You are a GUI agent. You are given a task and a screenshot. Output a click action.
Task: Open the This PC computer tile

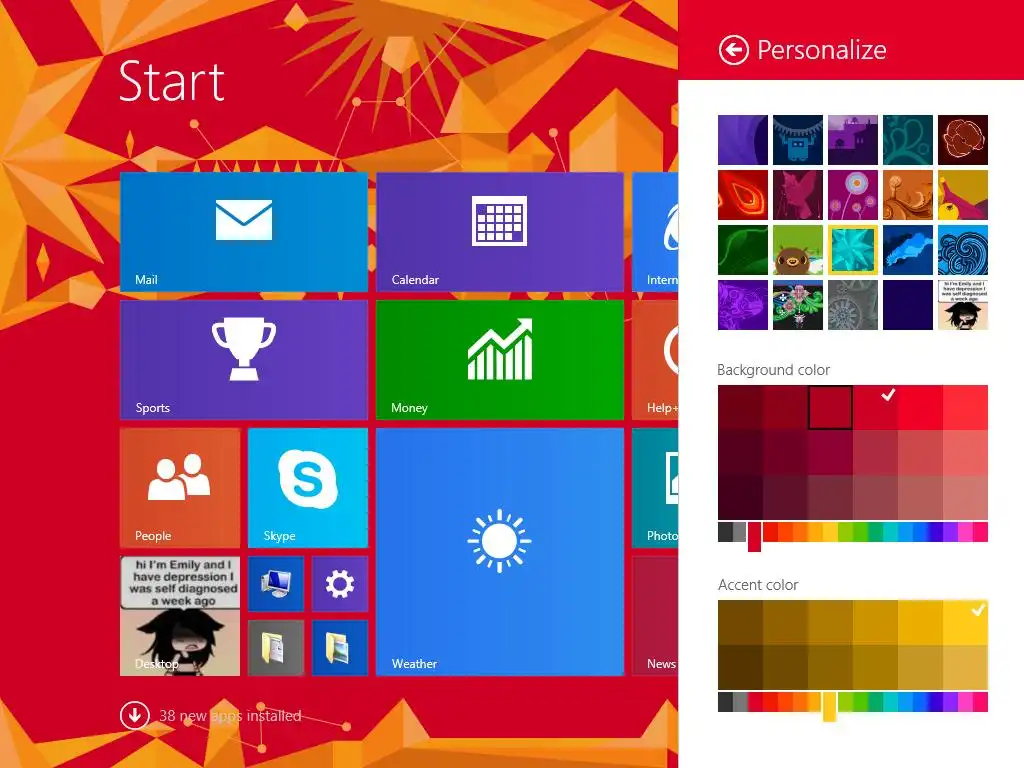276,584
